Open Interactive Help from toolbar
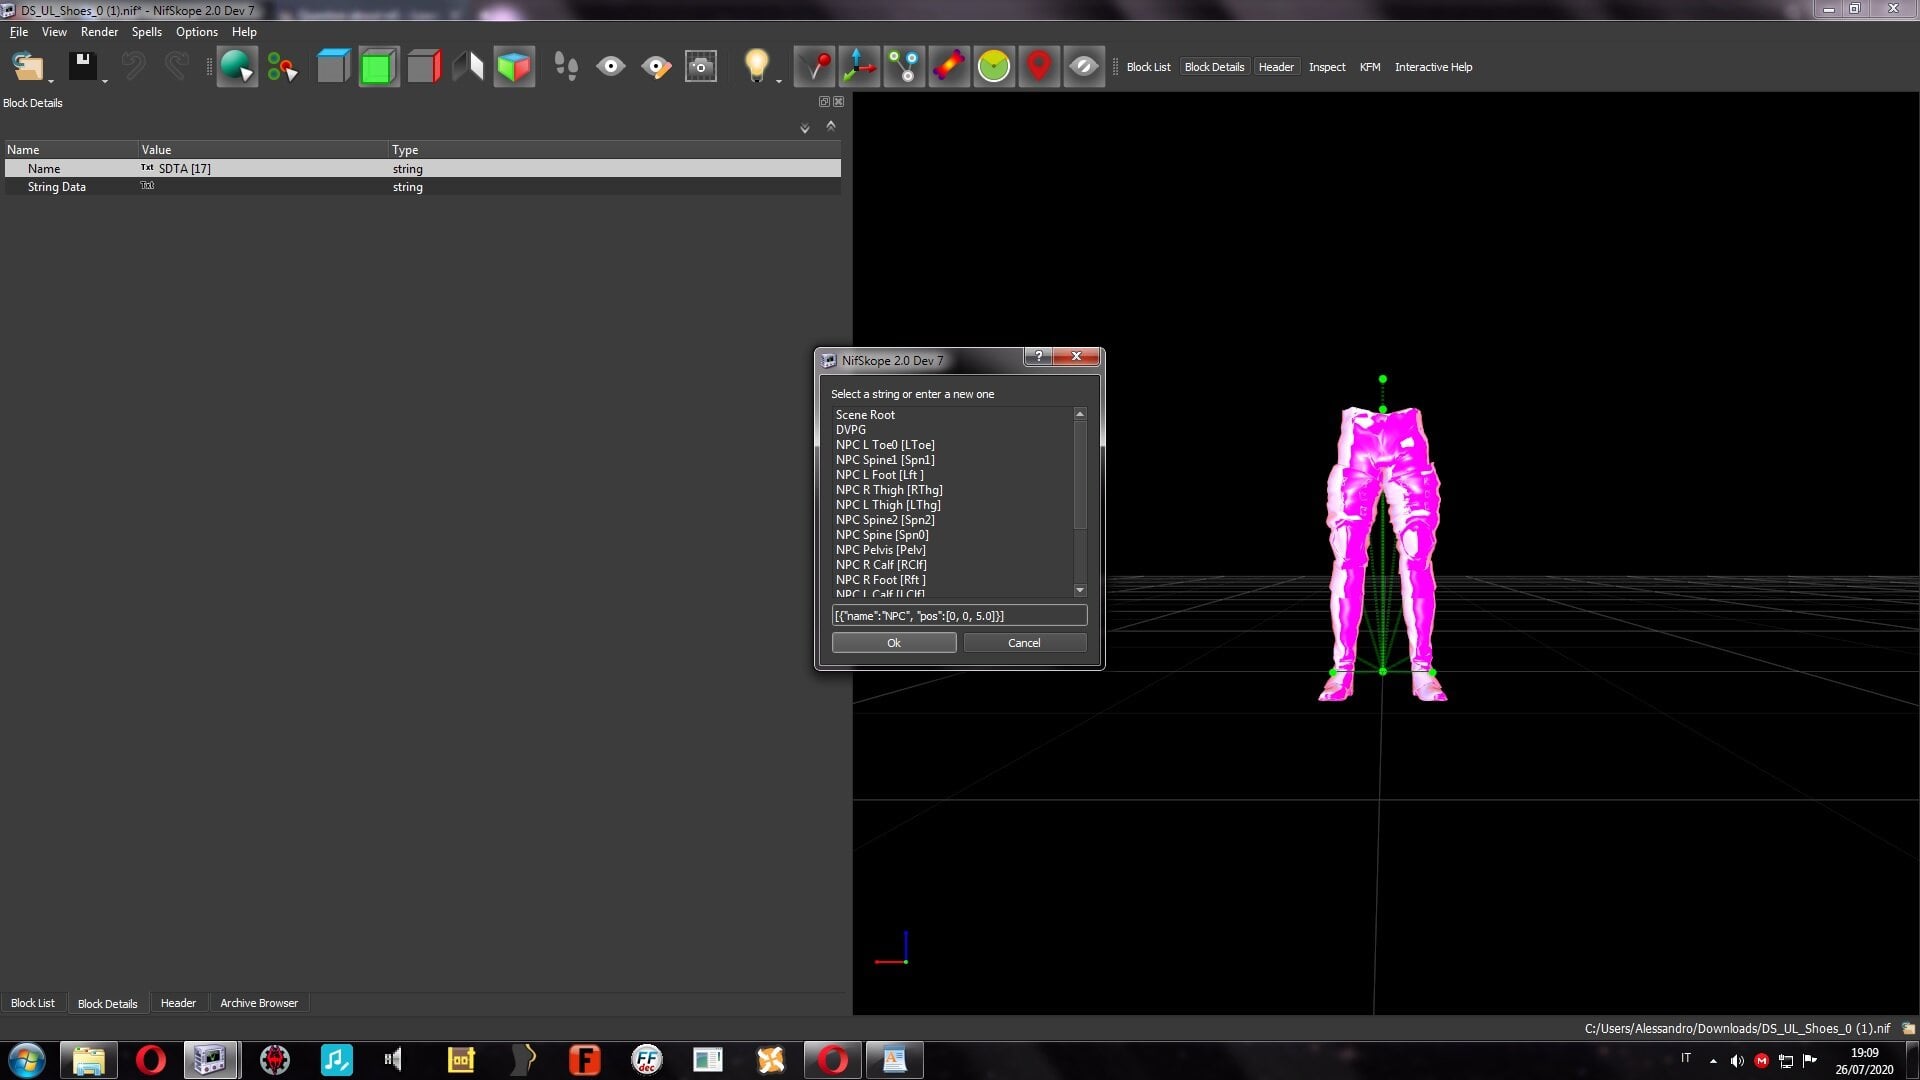Image resolution: width=1920 pixels, height=1080 pixels. tap(1433, 67)
